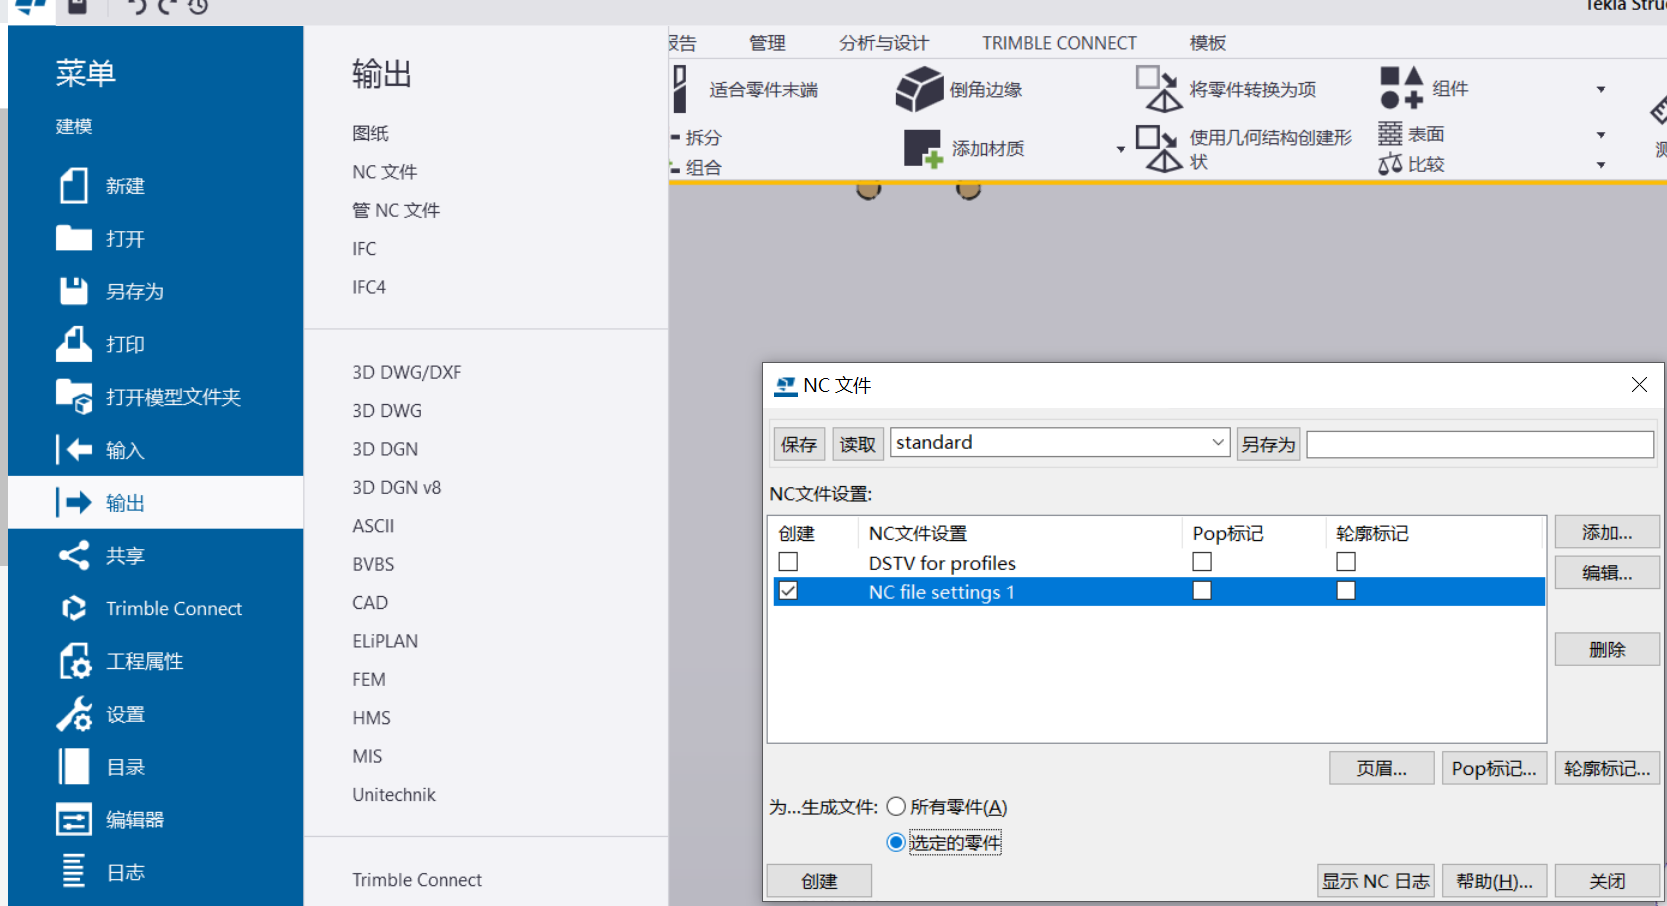Click the 创建 button at dialog bottom
1667x906 pixels.
pyautogui.click(x=819, y=881)
